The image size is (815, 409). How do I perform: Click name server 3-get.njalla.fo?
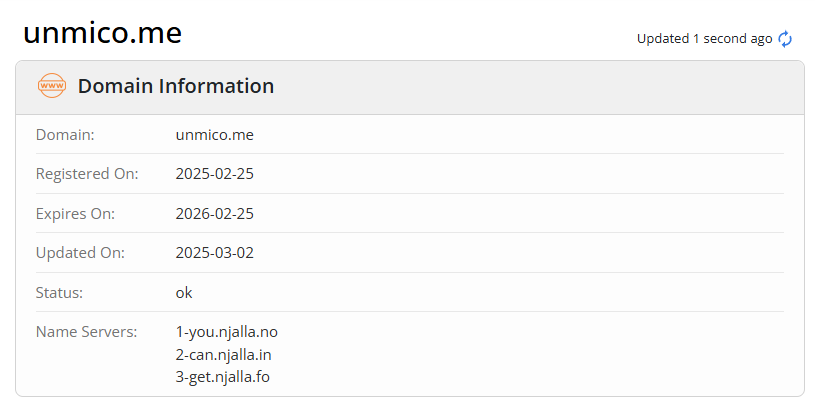[x=223, y=377]
